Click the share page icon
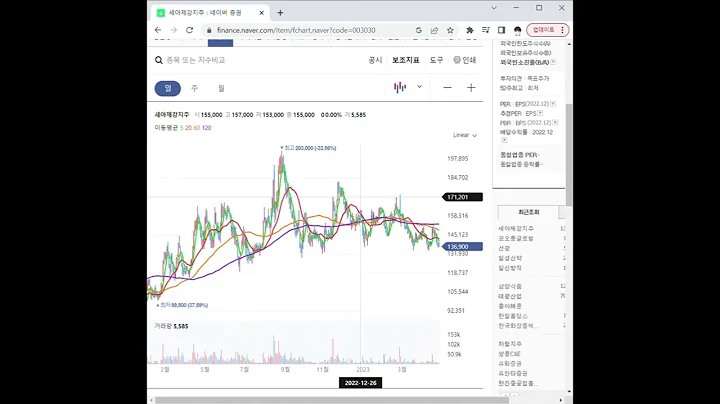The height and width of the screenshot is (404, 720). (x=434, y=30)
